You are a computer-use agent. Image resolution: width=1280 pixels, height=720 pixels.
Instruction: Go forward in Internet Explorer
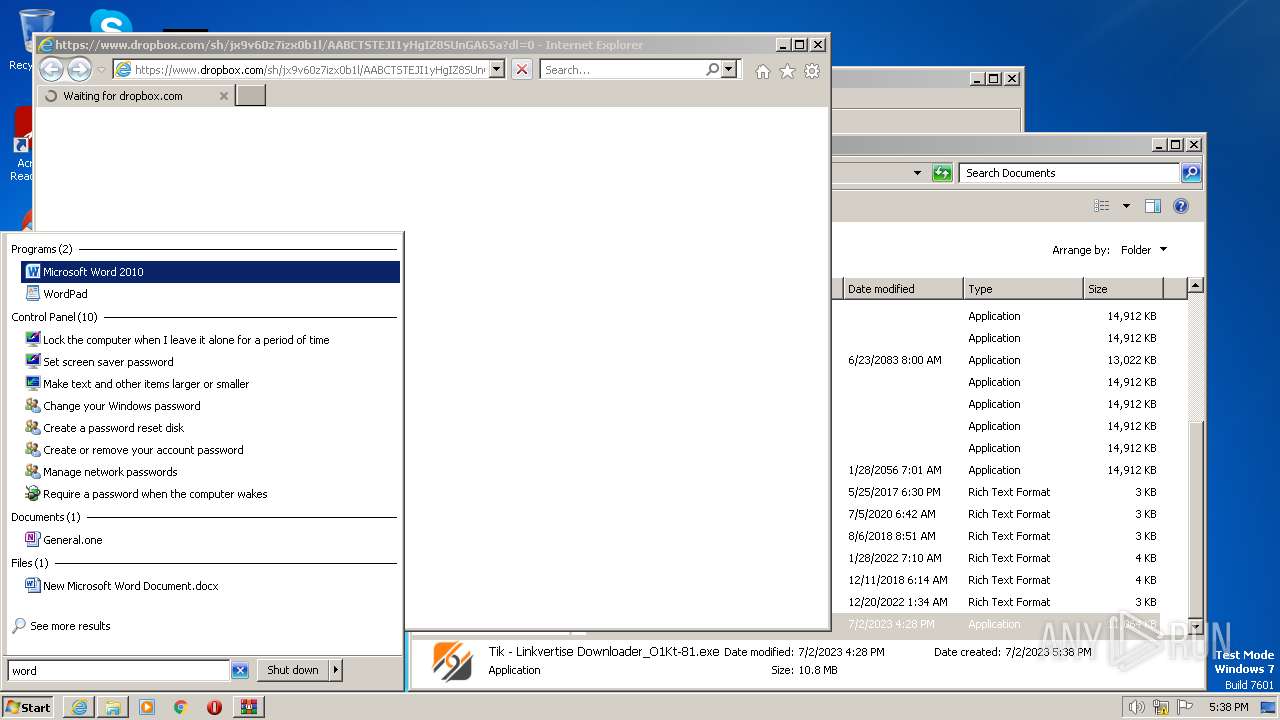click(x=79, y=69)
